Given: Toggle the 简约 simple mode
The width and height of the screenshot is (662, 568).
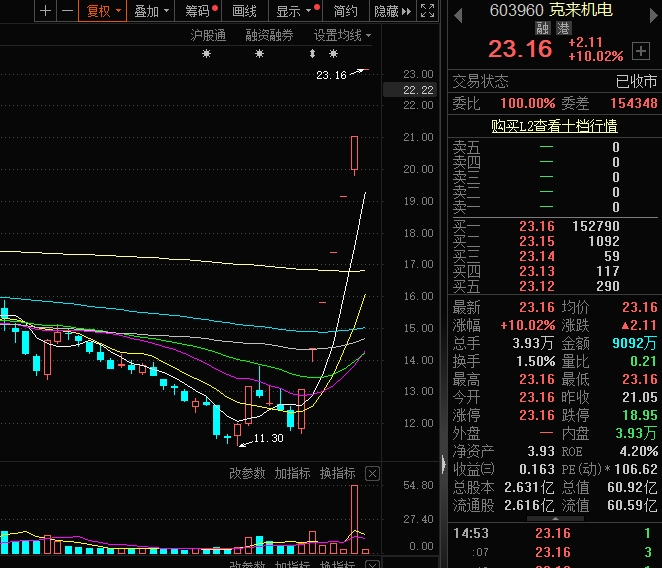Looking at the screenshot, I should coord(346,11).
